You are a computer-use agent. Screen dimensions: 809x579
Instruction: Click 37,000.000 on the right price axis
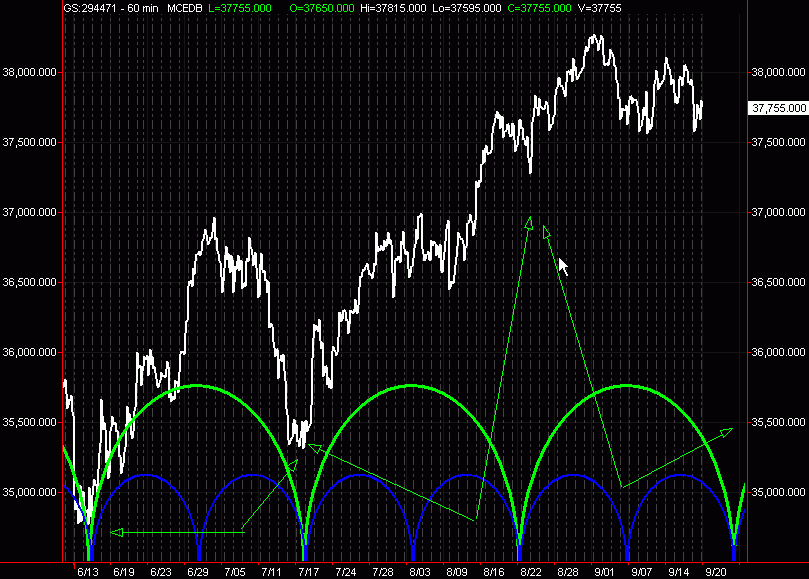pos(777,212)
